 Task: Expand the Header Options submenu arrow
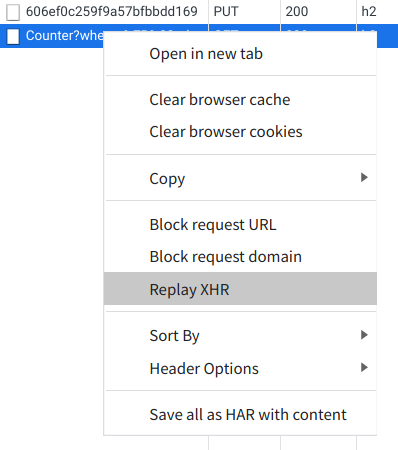[364, 367]
